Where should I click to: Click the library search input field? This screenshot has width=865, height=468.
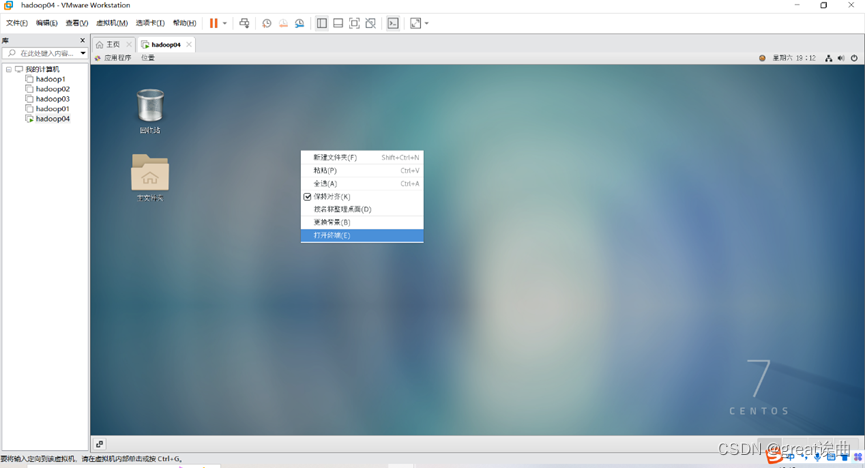coord(46,53)
